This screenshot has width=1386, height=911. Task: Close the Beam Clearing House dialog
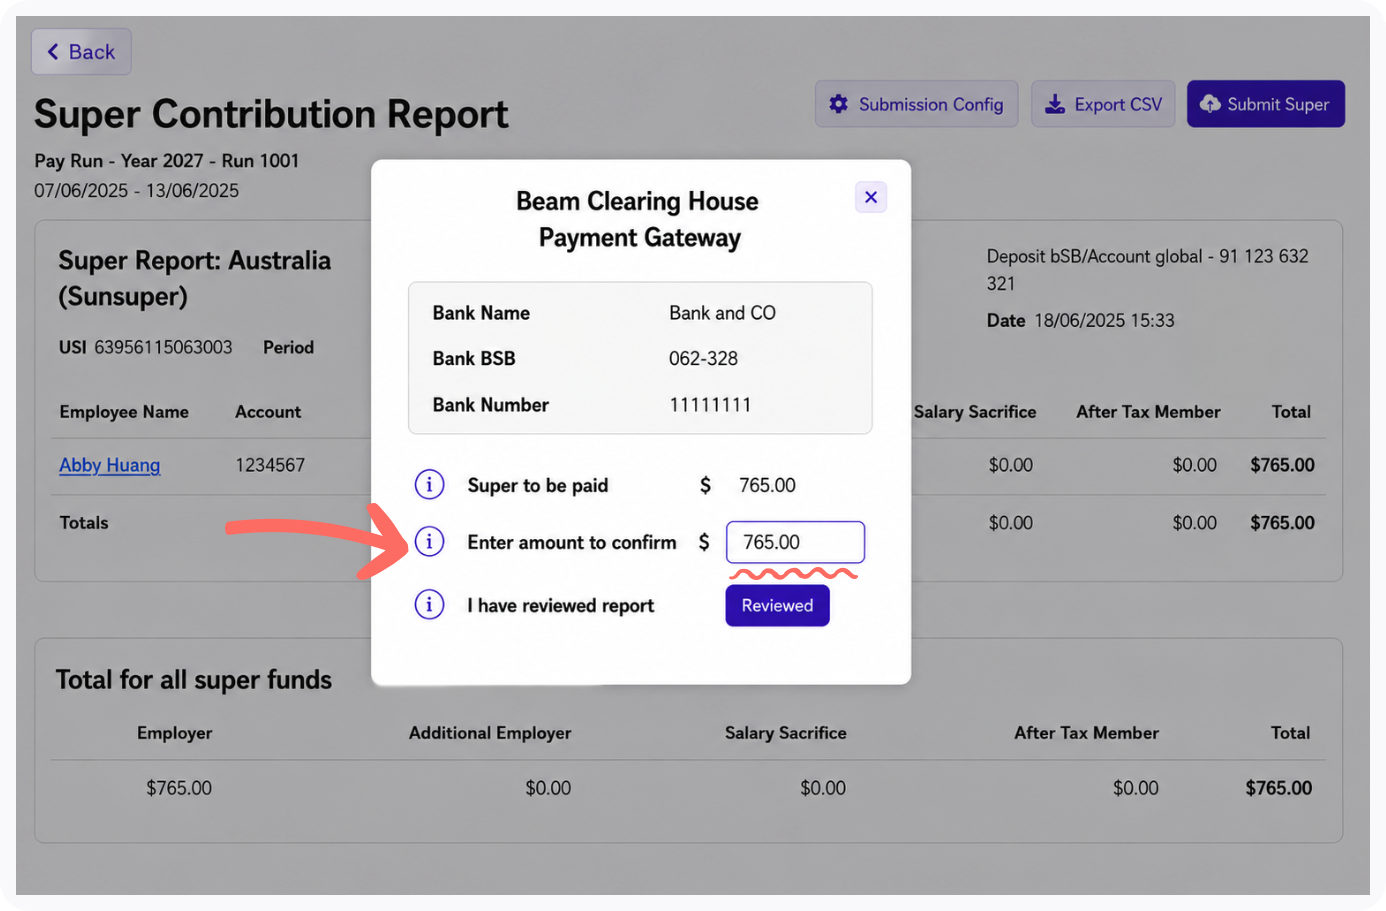[x=871, y=197]
